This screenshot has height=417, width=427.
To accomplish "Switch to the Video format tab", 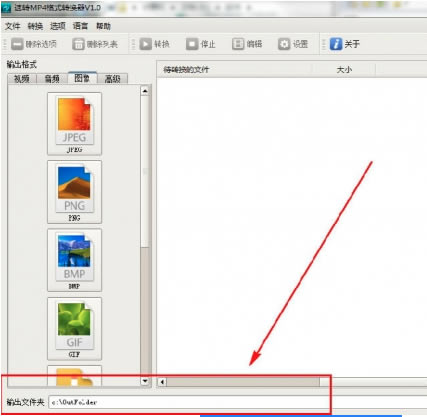I will click(x=22, y=79).
